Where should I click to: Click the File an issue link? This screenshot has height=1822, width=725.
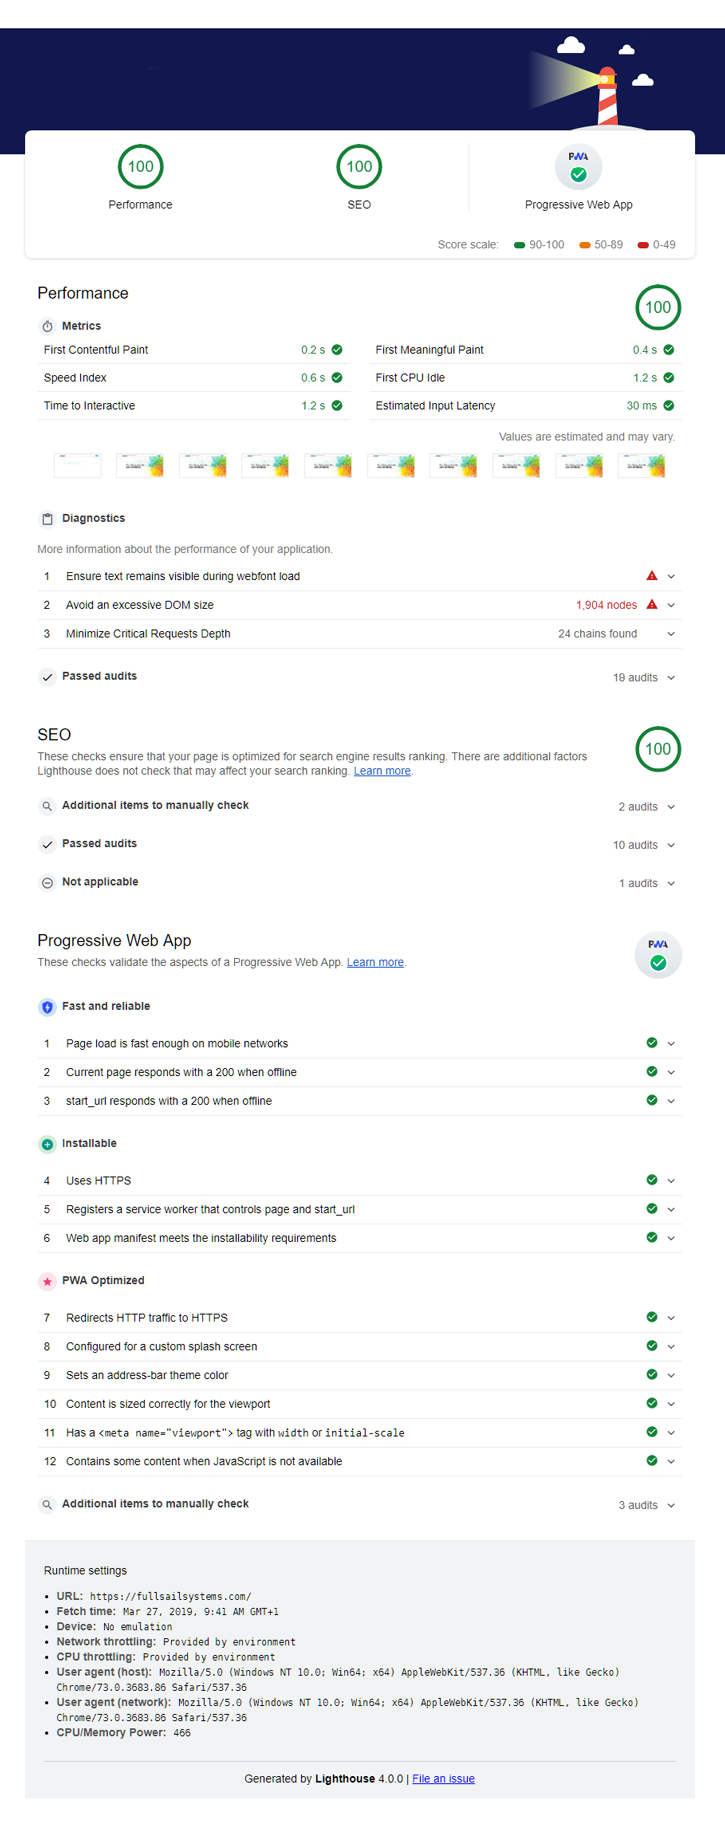(443, 1778)
